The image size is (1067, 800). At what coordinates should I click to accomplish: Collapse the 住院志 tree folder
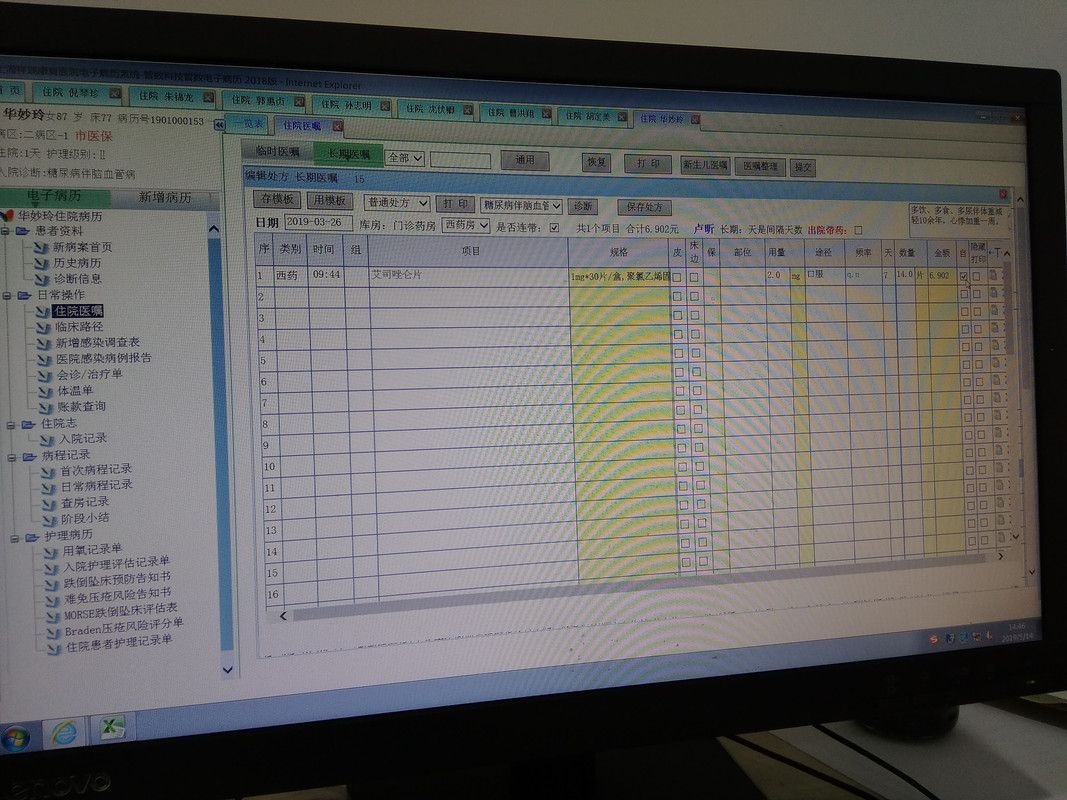10,424
